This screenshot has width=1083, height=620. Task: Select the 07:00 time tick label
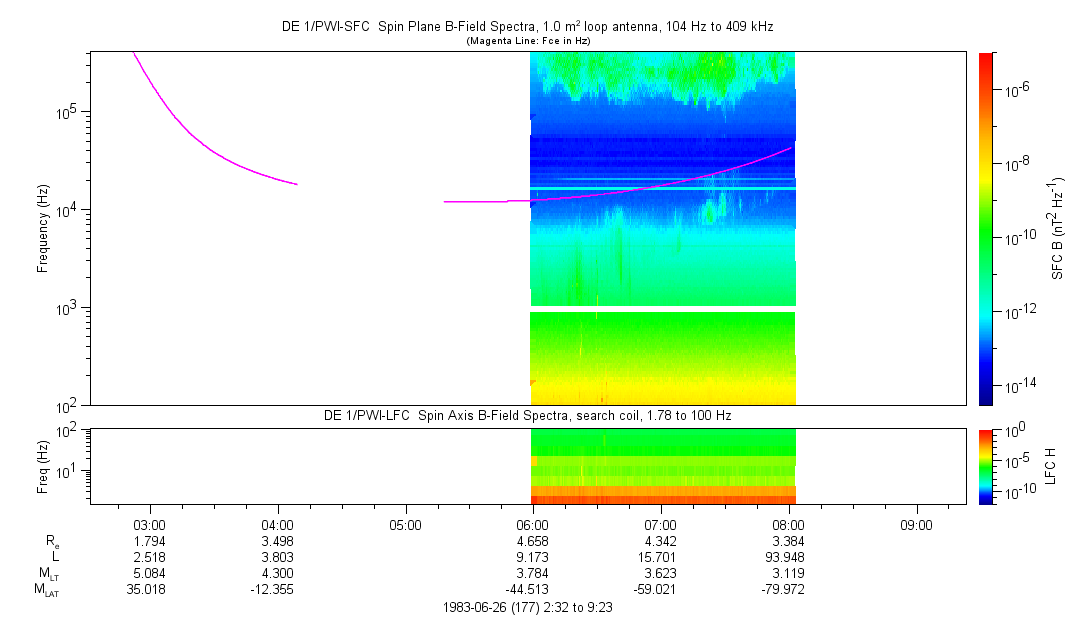coord(660,525)
